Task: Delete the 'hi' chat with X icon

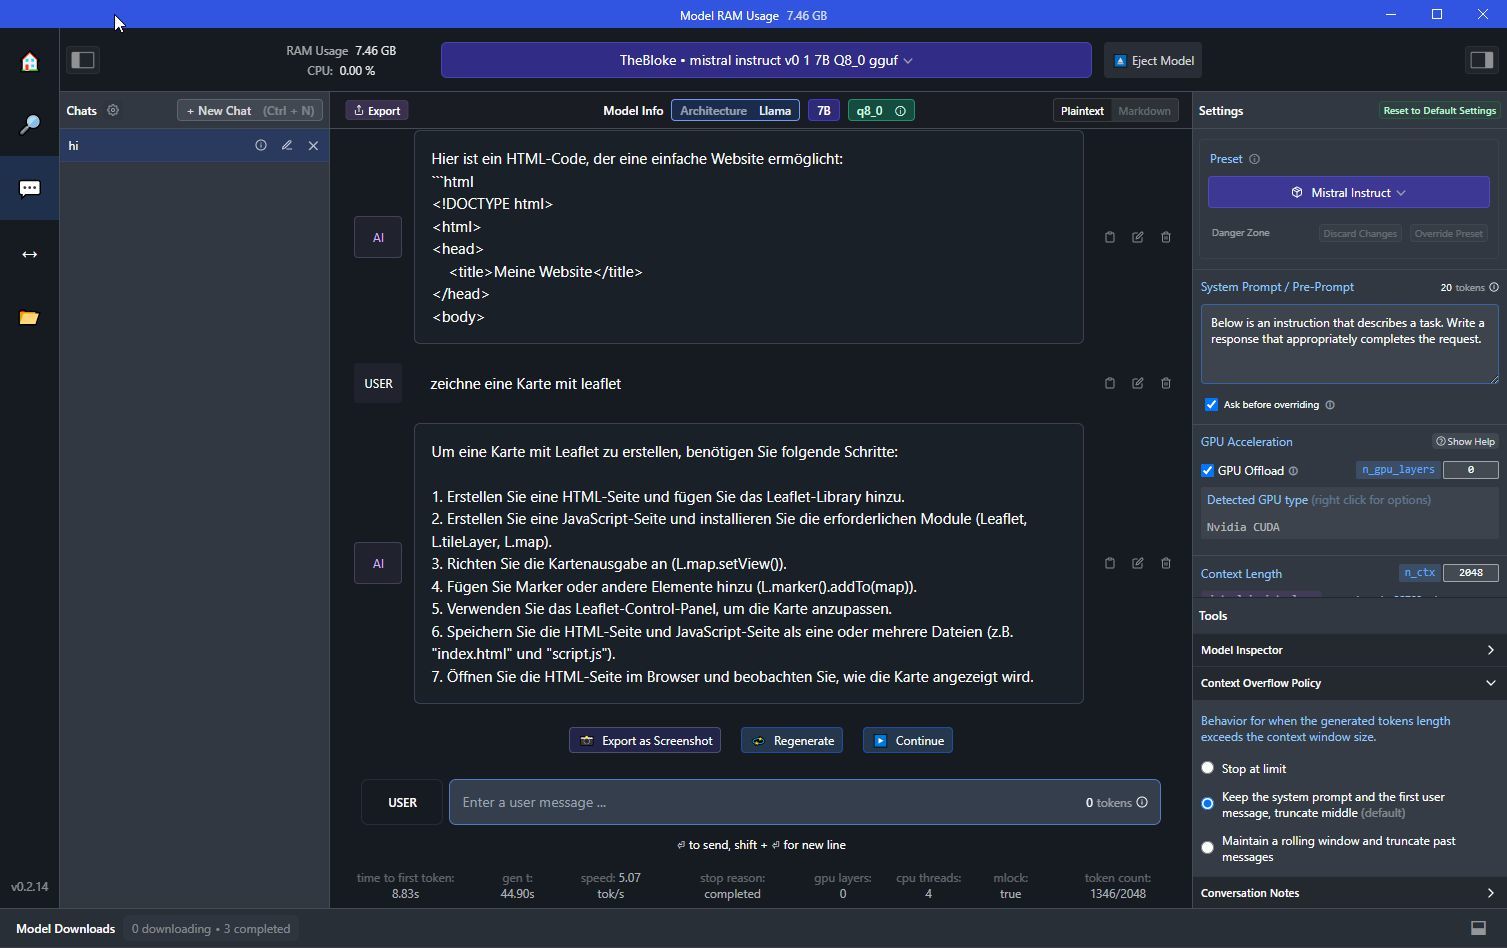Action: 313,145
